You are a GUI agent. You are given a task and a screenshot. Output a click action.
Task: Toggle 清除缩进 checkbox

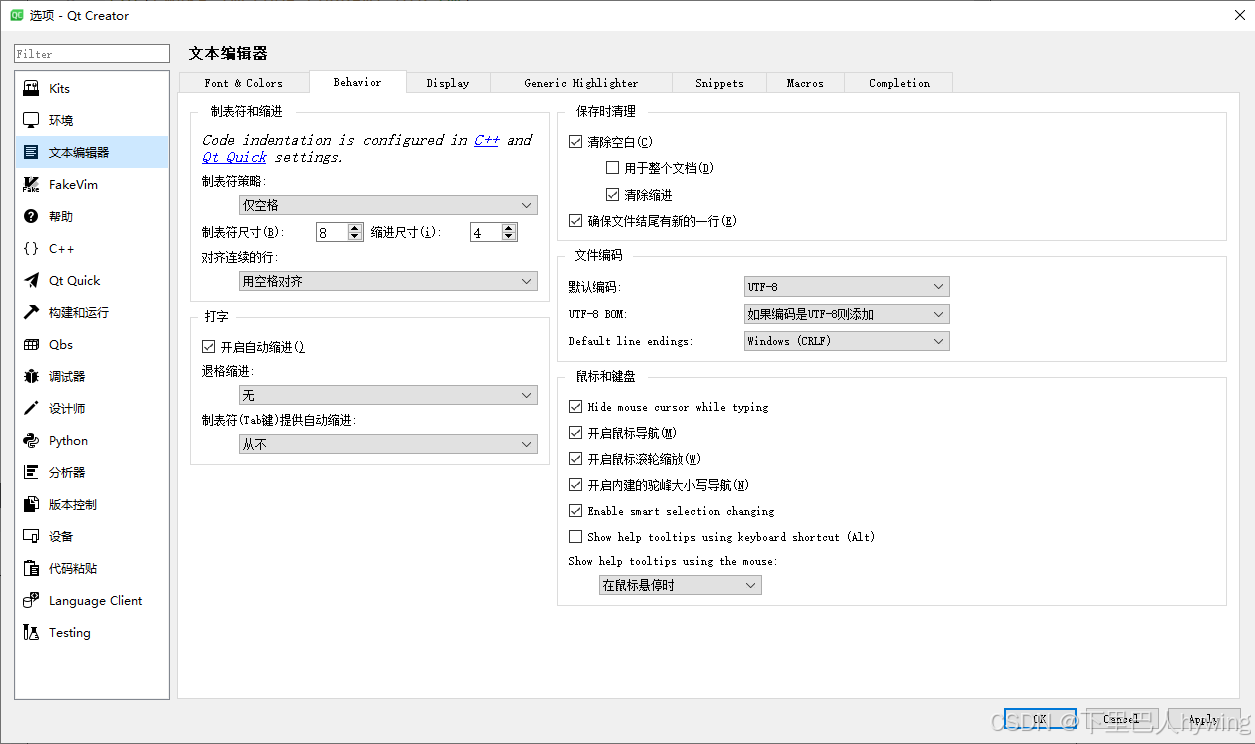coord(612,195)
